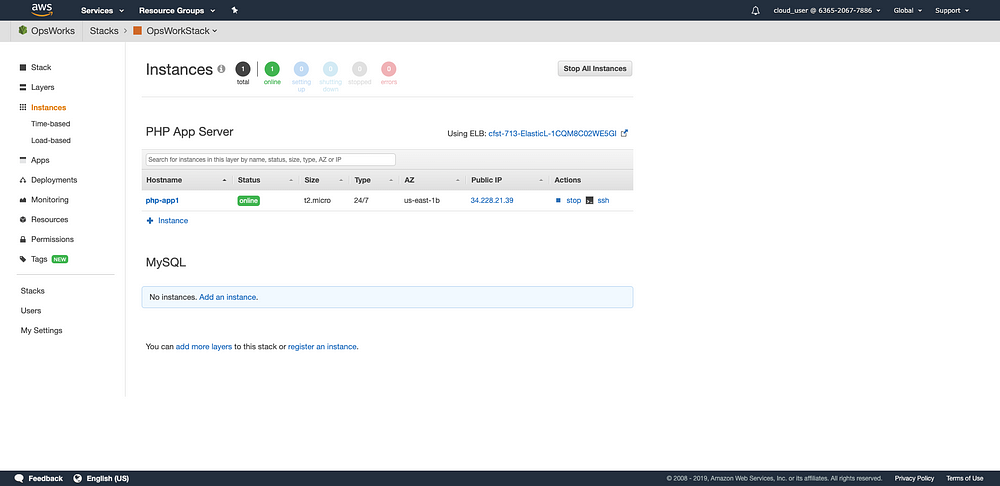Click Add an instance under MySQL
Screen dimensions: 1000x486
pos(228,297)
